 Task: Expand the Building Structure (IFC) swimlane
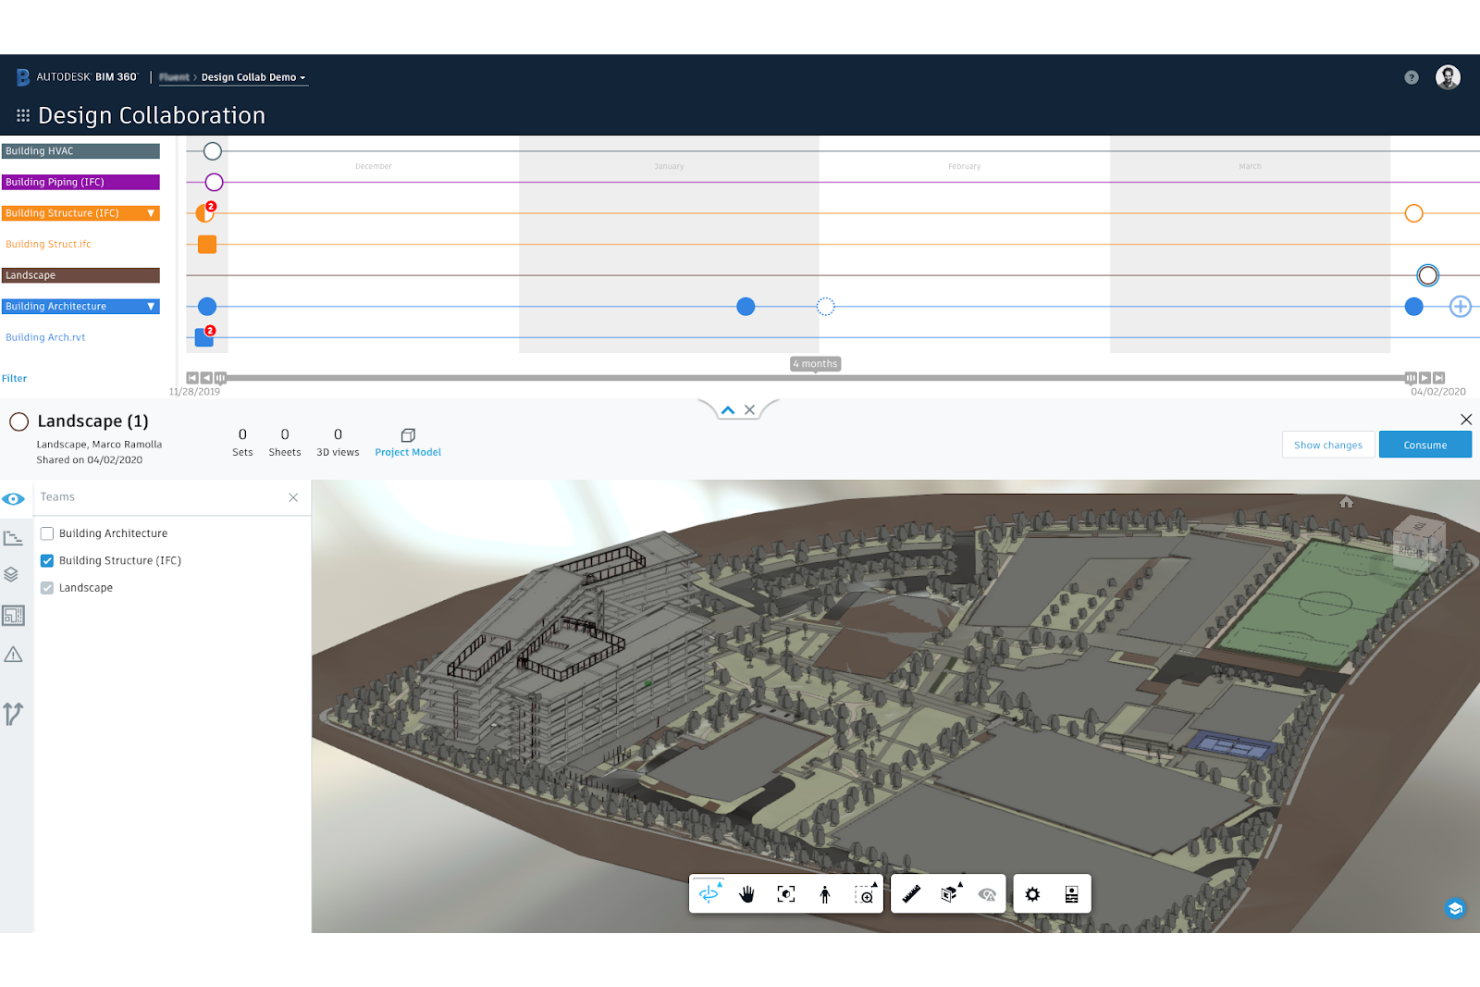point(148,213)
